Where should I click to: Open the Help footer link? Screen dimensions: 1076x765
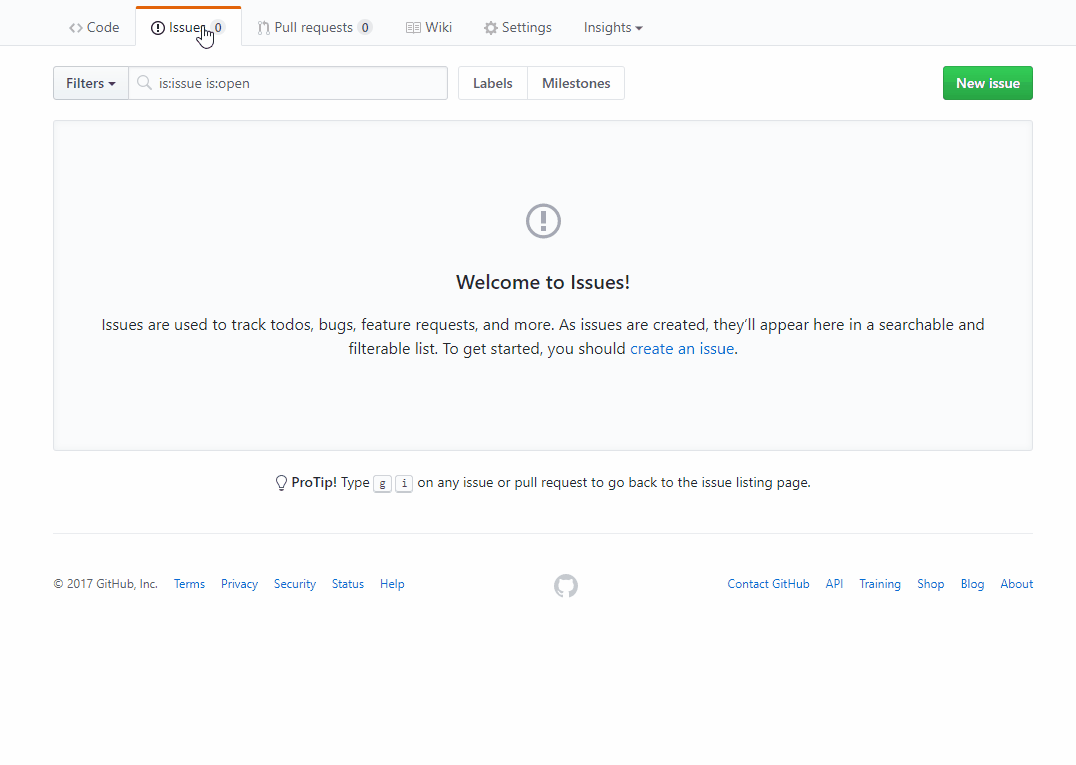point(393,584)
